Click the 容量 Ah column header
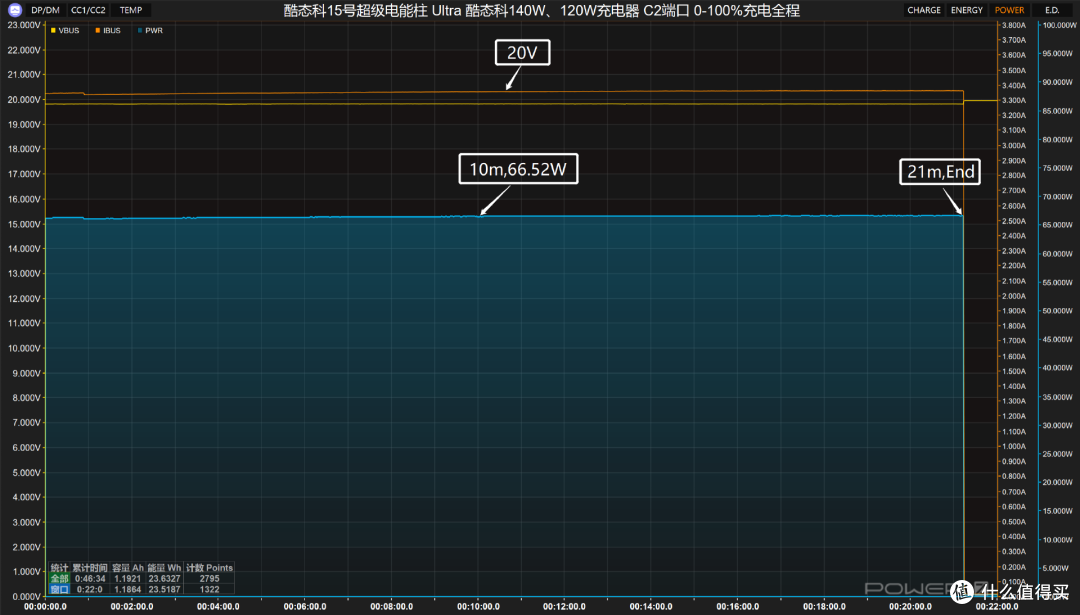 (128, 568)
